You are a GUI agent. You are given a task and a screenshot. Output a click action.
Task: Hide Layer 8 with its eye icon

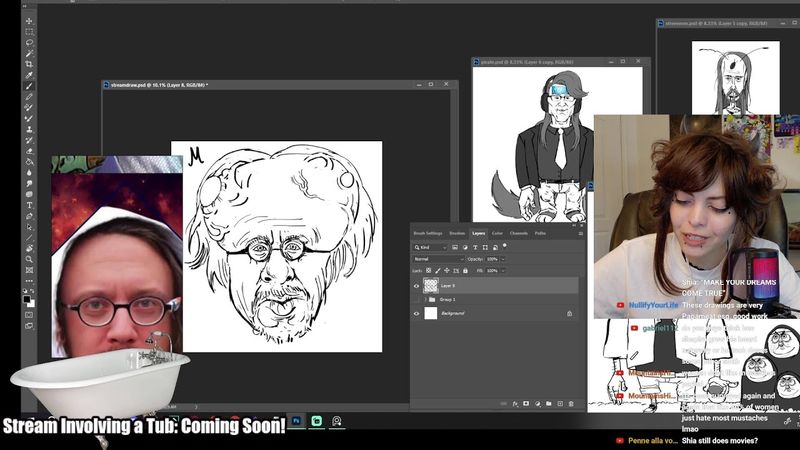point(416,286)
